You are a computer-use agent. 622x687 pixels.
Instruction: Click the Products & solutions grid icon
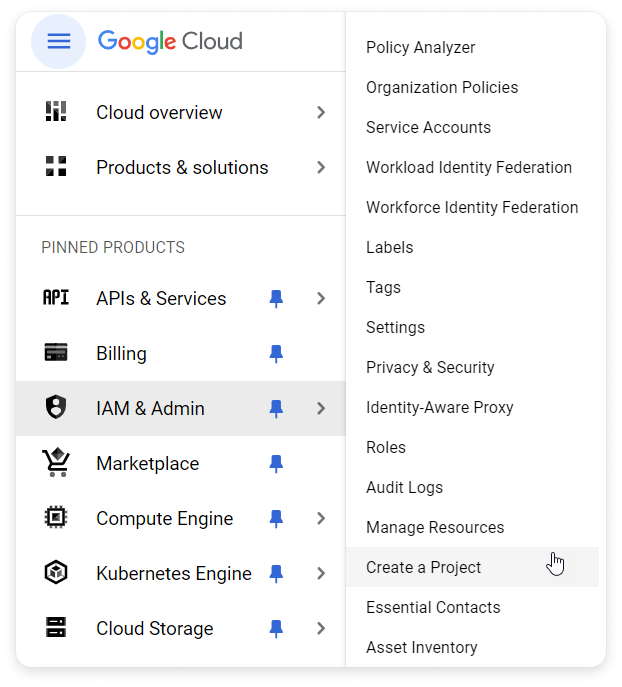coord(56,166)
